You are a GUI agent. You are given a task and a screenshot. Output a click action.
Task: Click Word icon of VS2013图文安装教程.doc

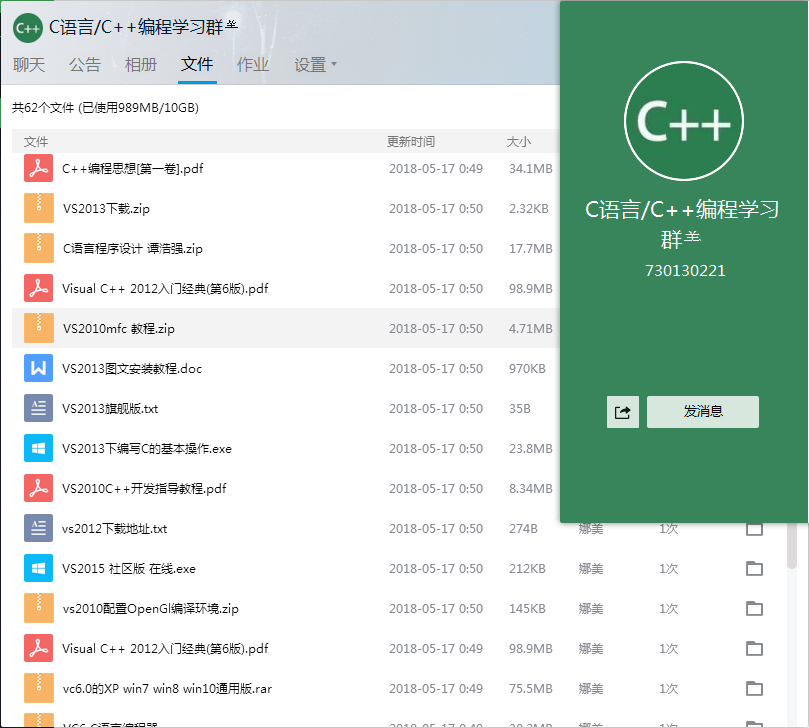click(39, 368)
